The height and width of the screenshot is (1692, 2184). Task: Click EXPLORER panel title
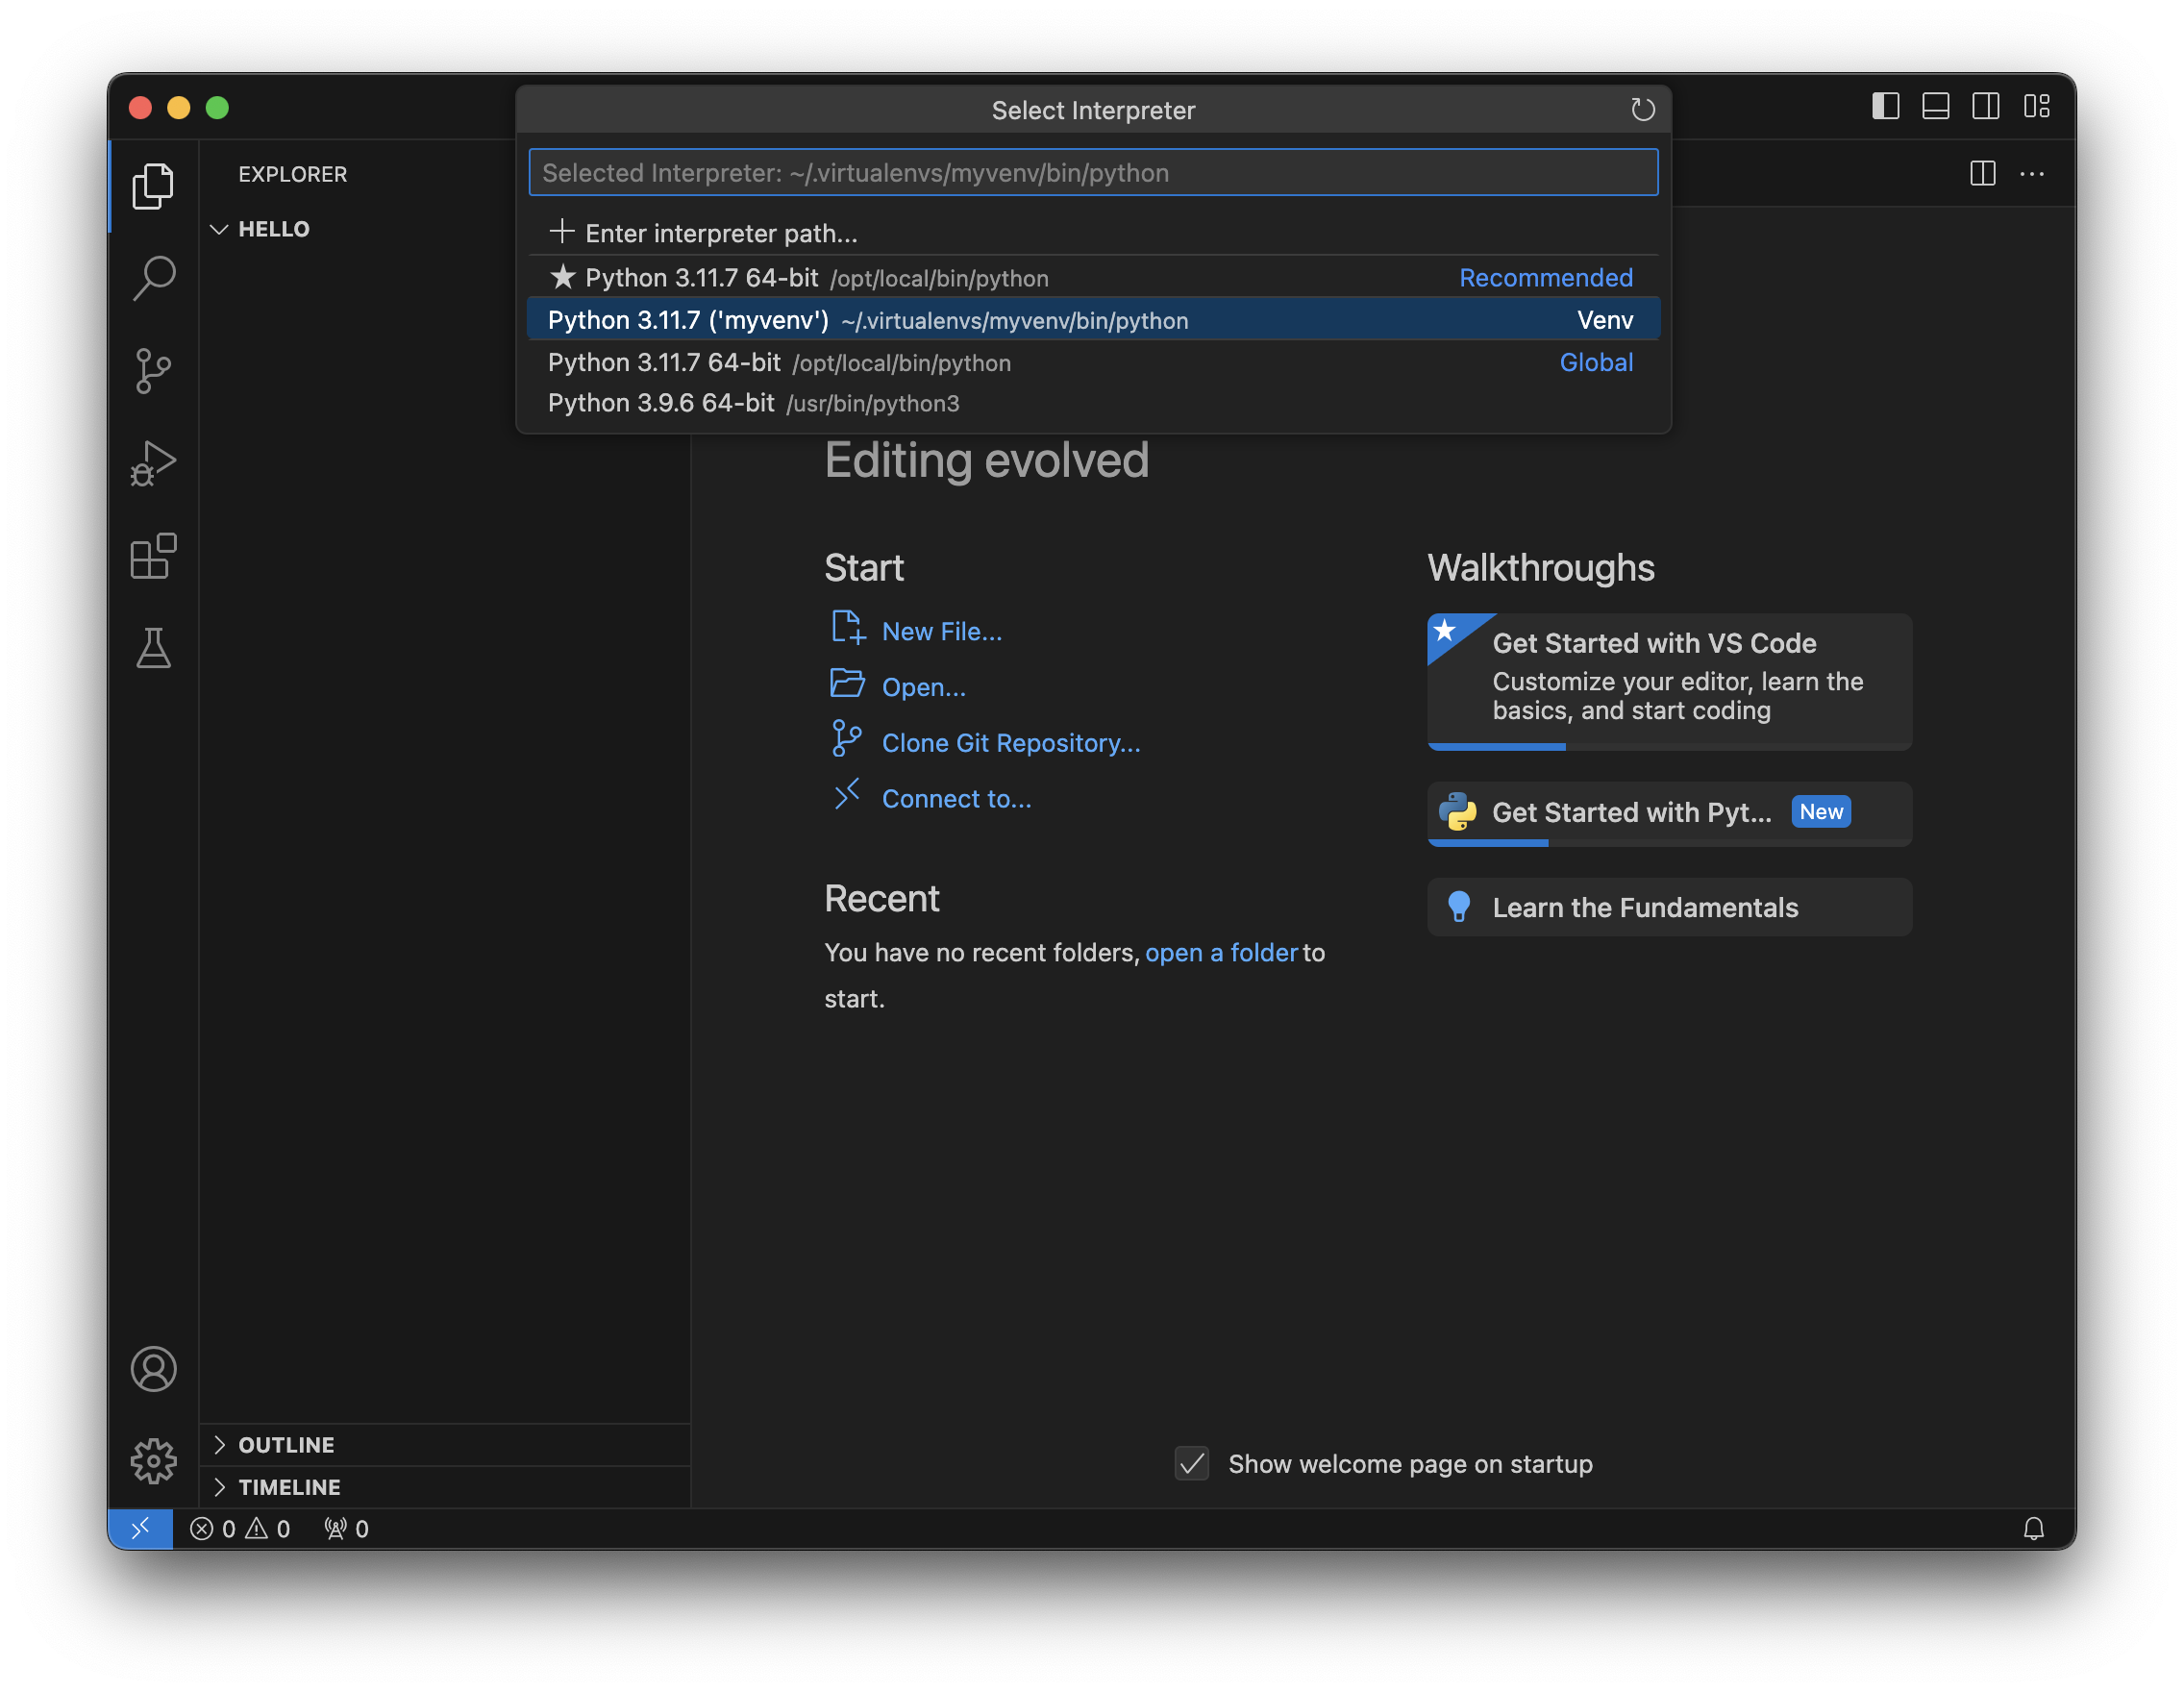coord(293,174)
